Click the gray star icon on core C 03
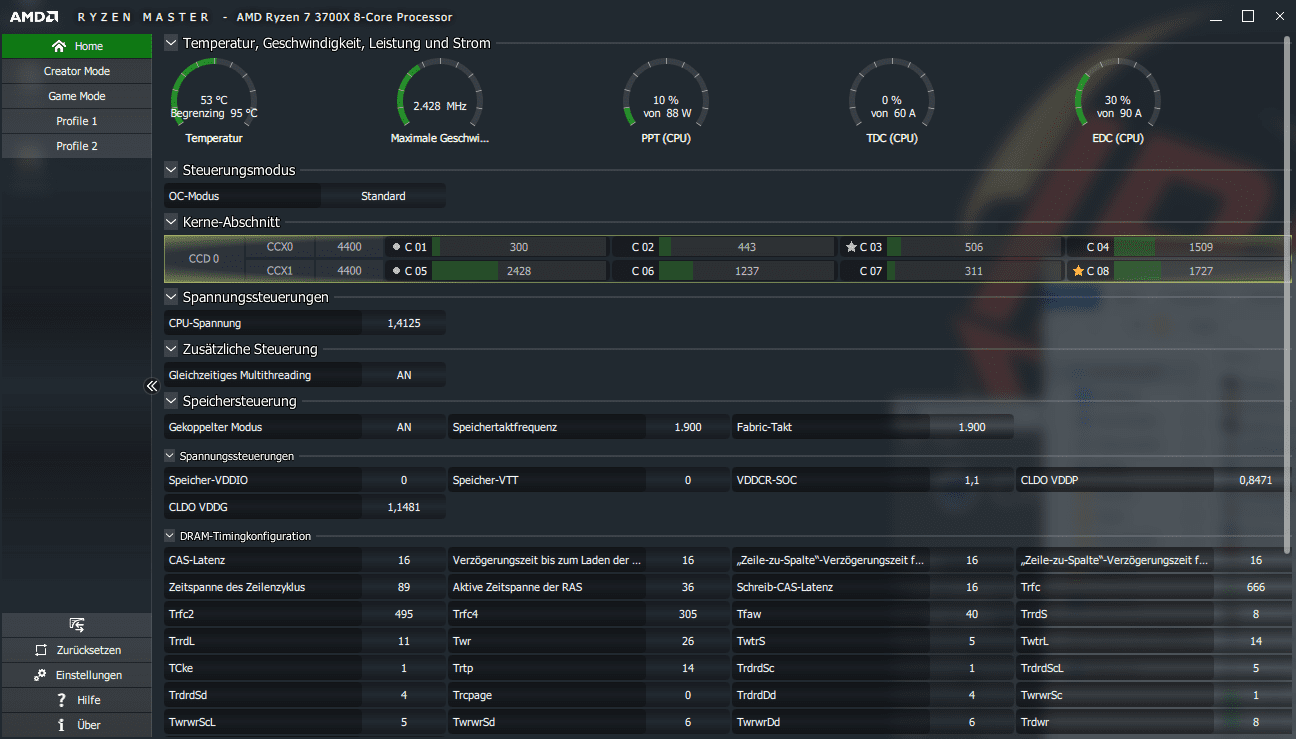1296x739 pixels. 851,247
